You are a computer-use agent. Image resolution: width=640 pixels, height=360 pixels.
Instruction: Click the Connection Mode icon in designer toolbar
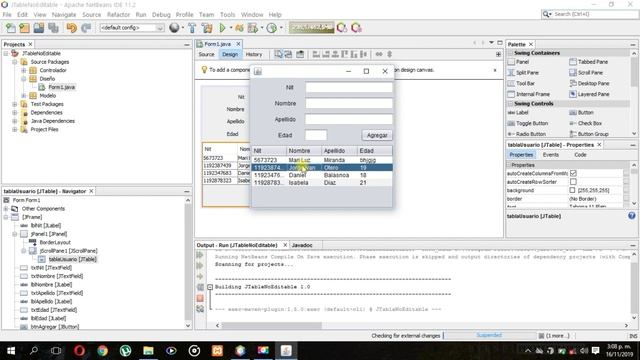pos(288,54)
